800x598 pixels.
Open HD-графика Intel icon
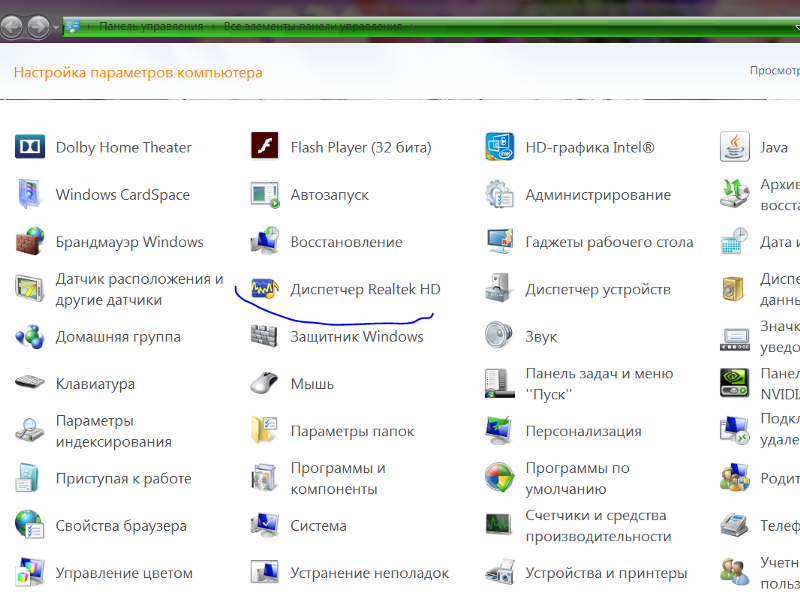tap(499, 147)
